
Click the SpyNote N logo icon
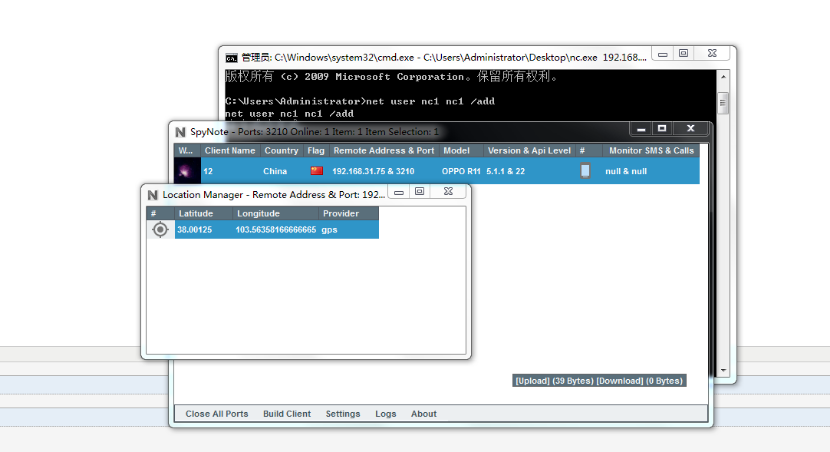click(x=180, y=132)
